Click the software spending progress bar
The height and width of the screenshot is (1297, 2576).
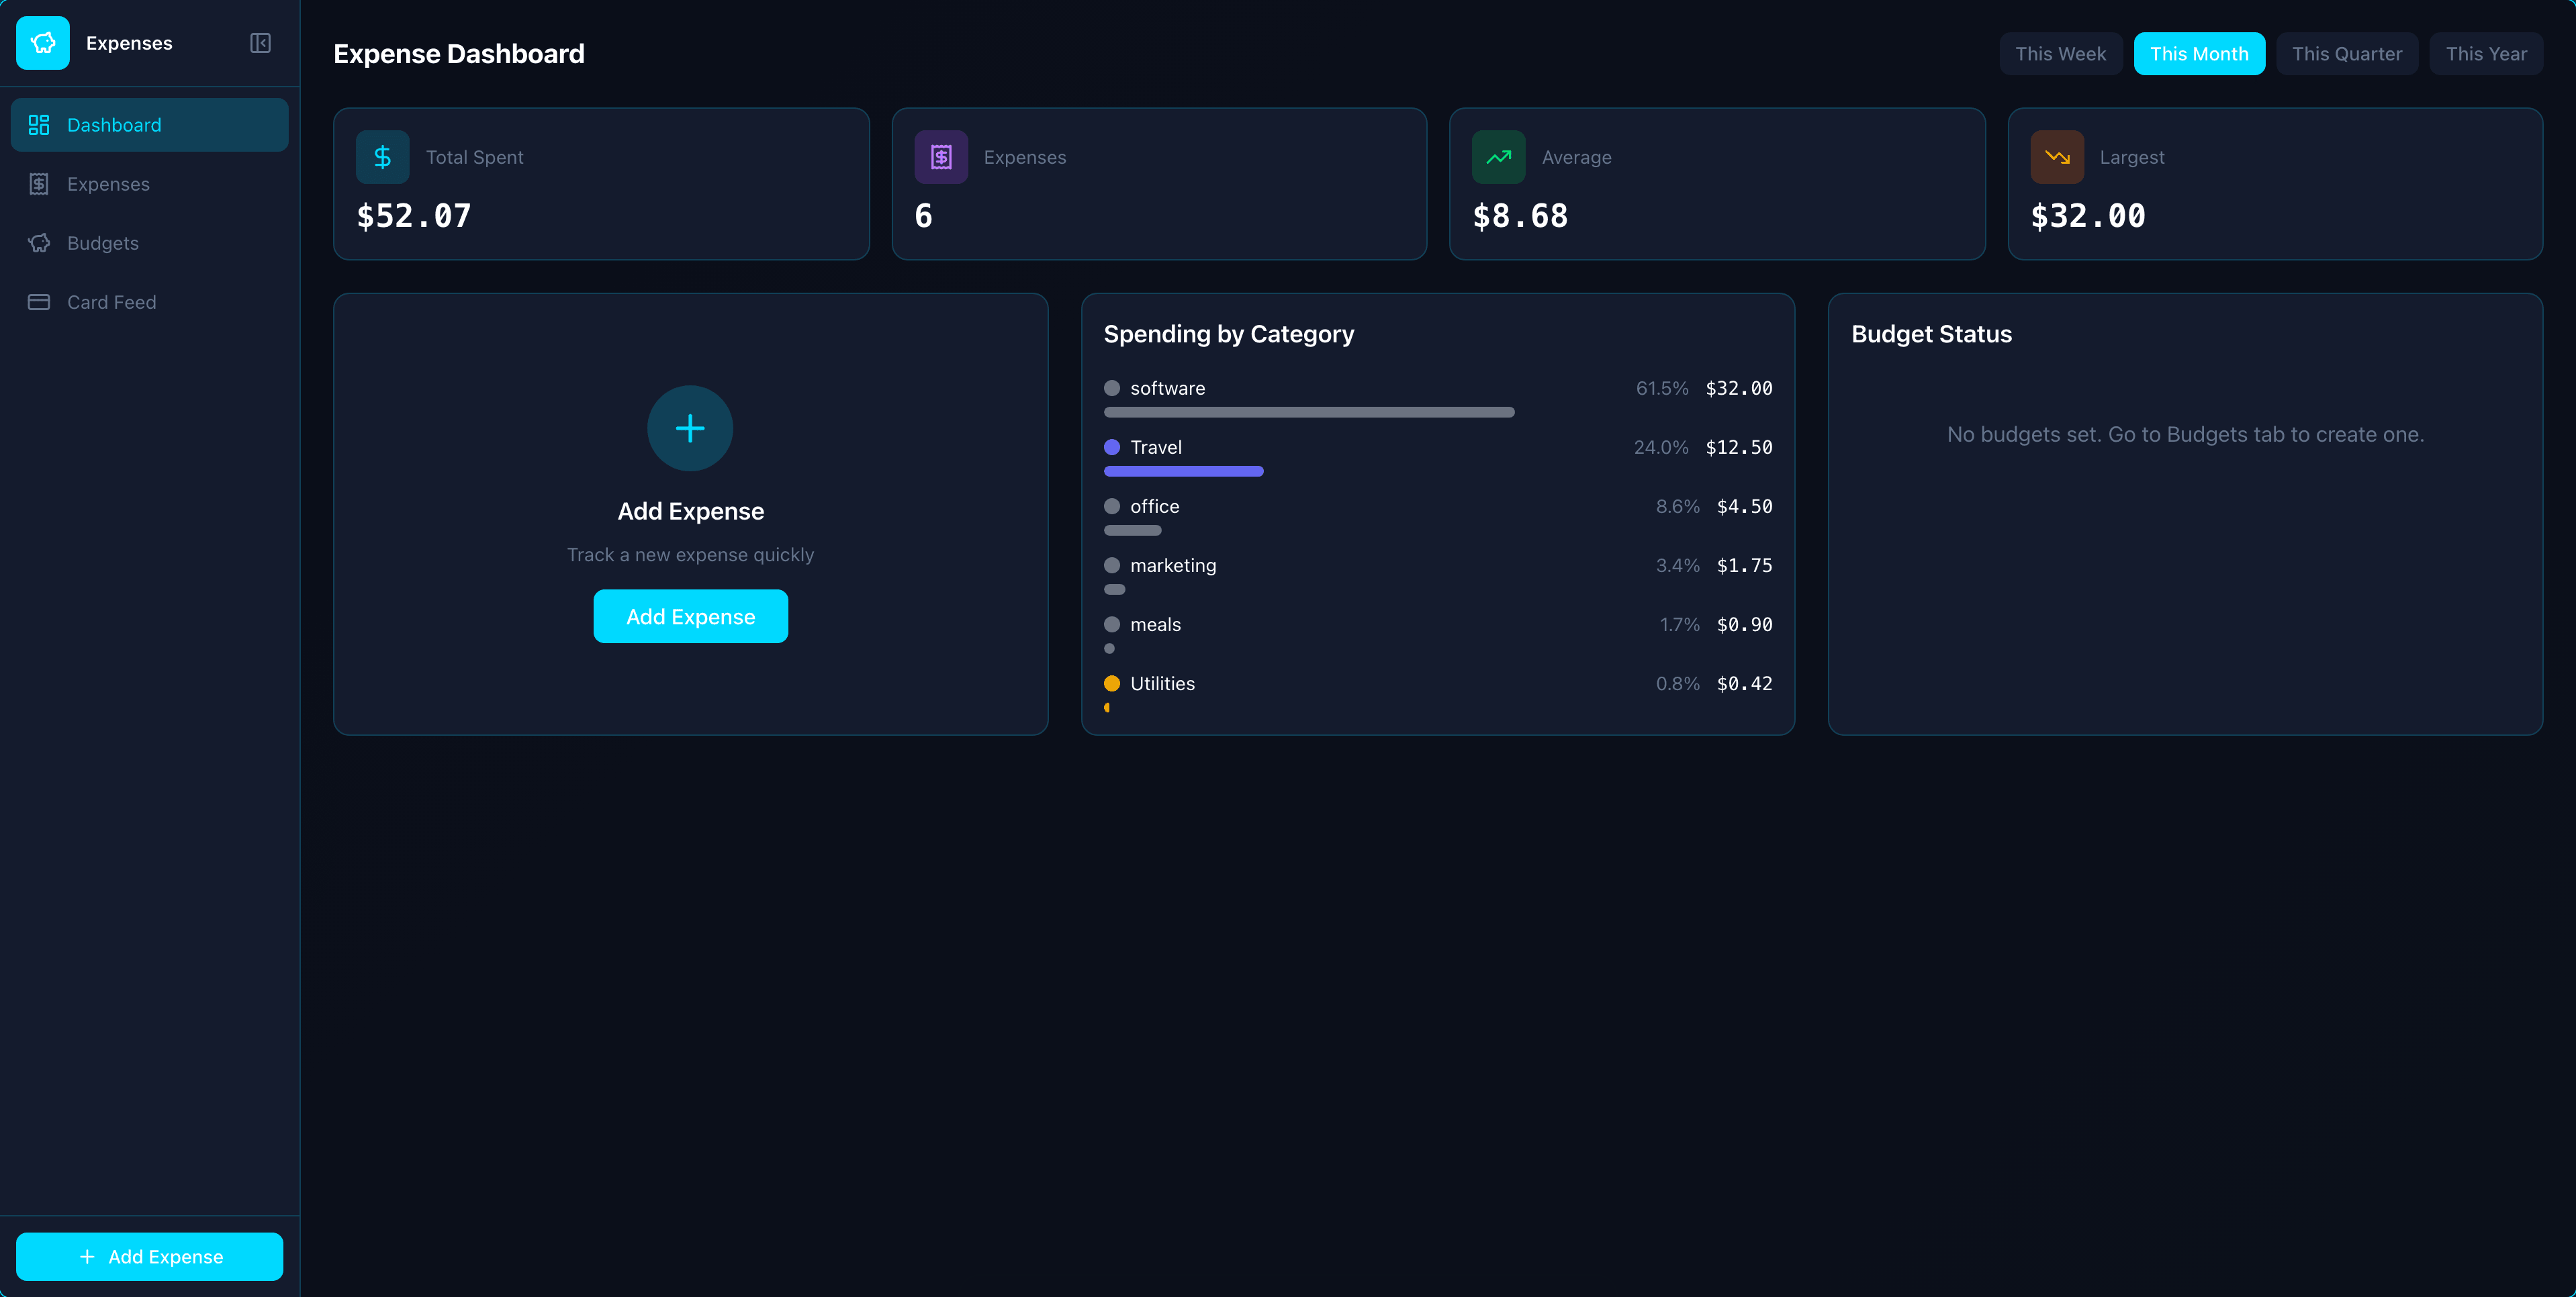[x=1309, y=412]
